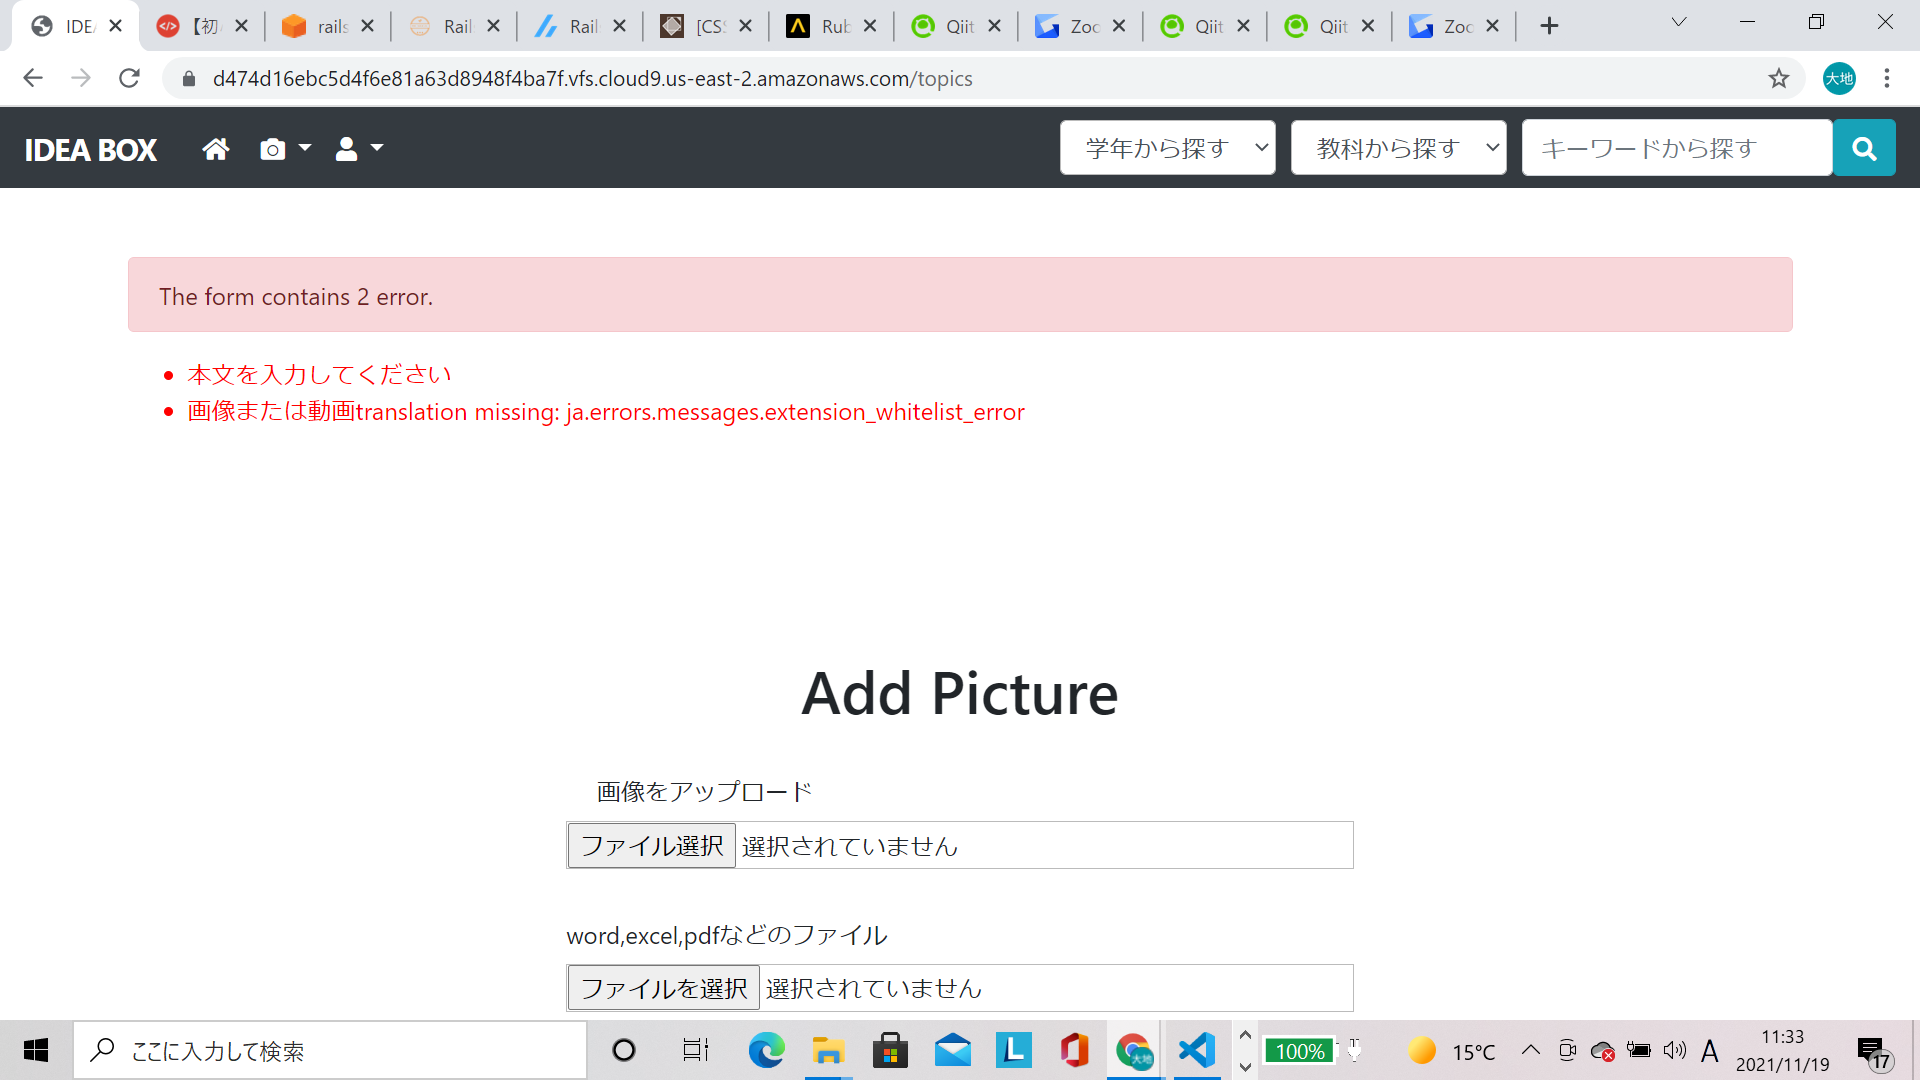The image size is (1920, 1080).
Task: Switch to Chrome in the taskbar
Action: pyautogui.click(x=1134, y=1051)
